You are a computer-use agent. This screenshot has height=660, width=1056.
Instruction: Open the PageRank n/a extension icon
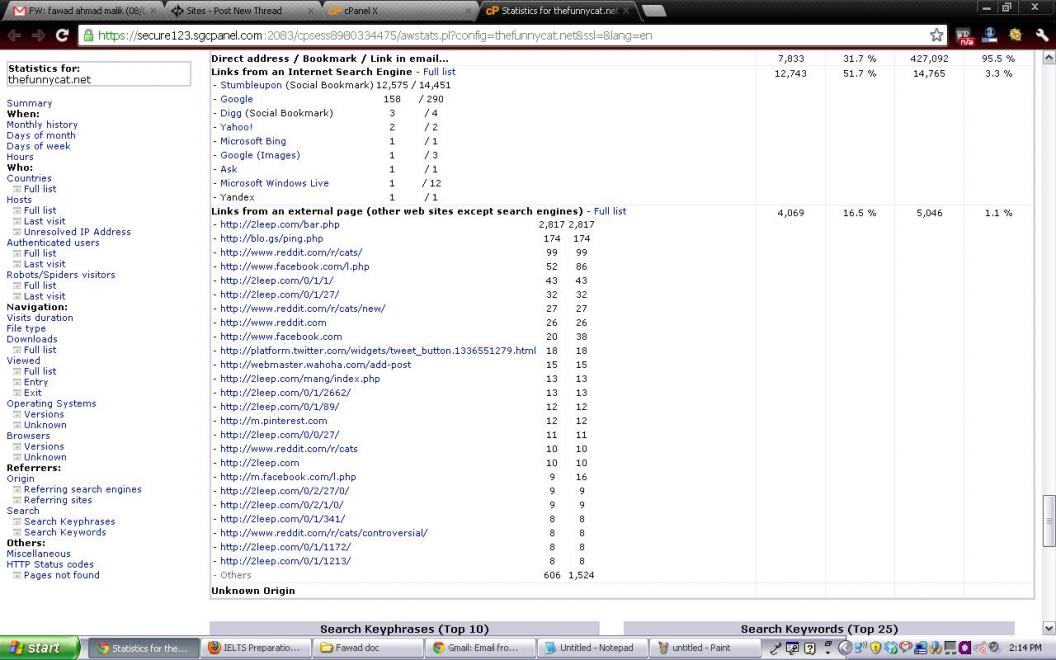[964, 36]
